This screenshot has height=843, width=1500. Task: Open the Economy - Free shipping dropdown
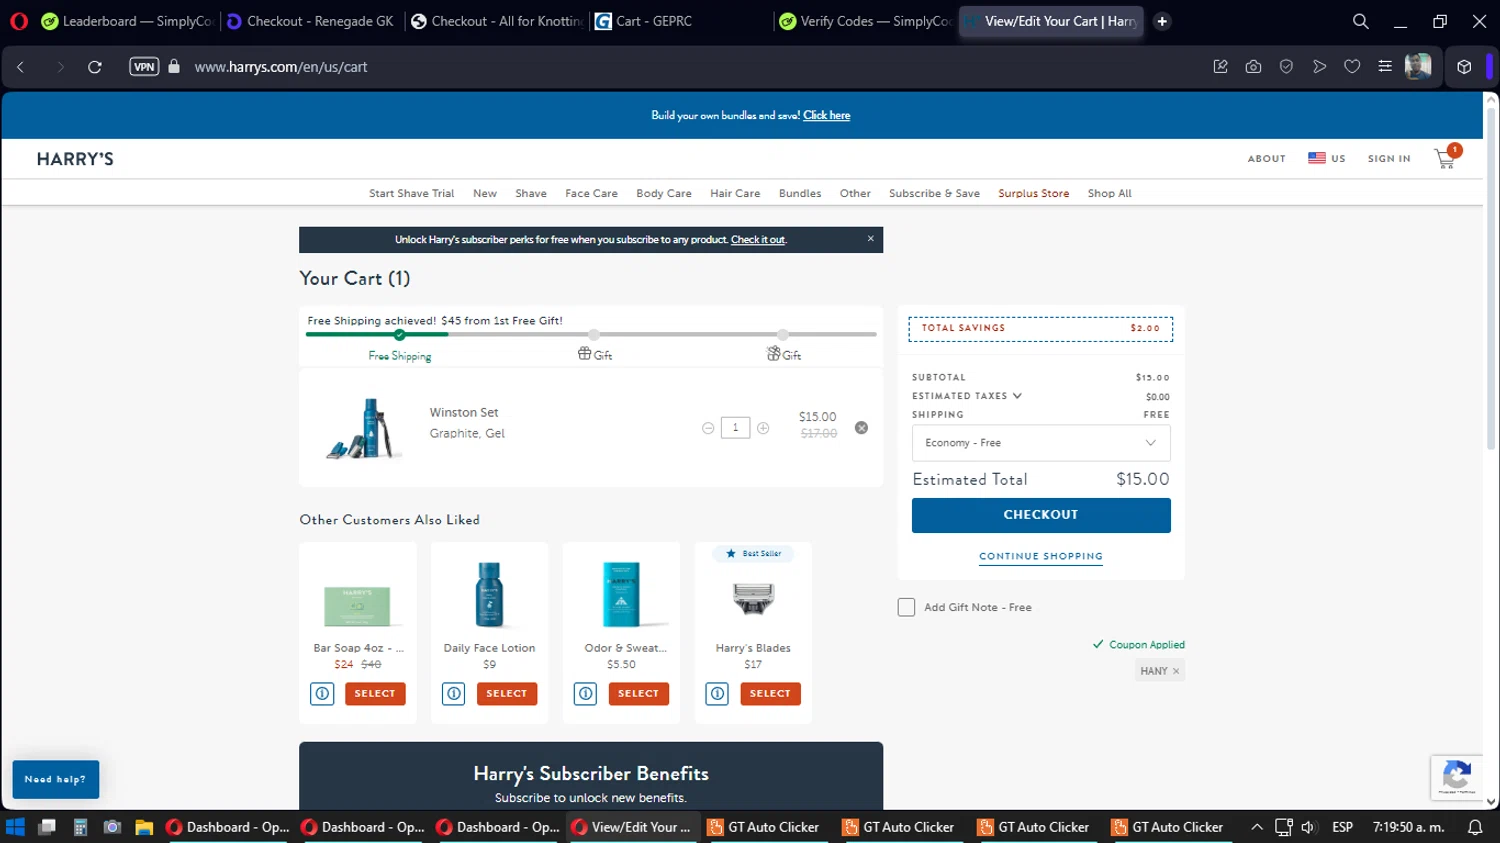pos(1041,443)
